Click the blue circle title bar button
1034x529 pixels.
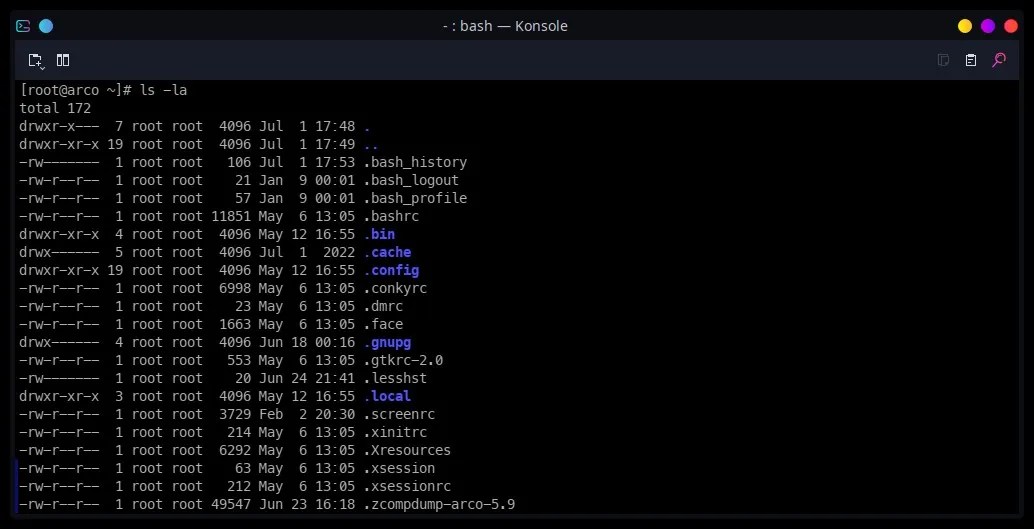click(46, 26)
